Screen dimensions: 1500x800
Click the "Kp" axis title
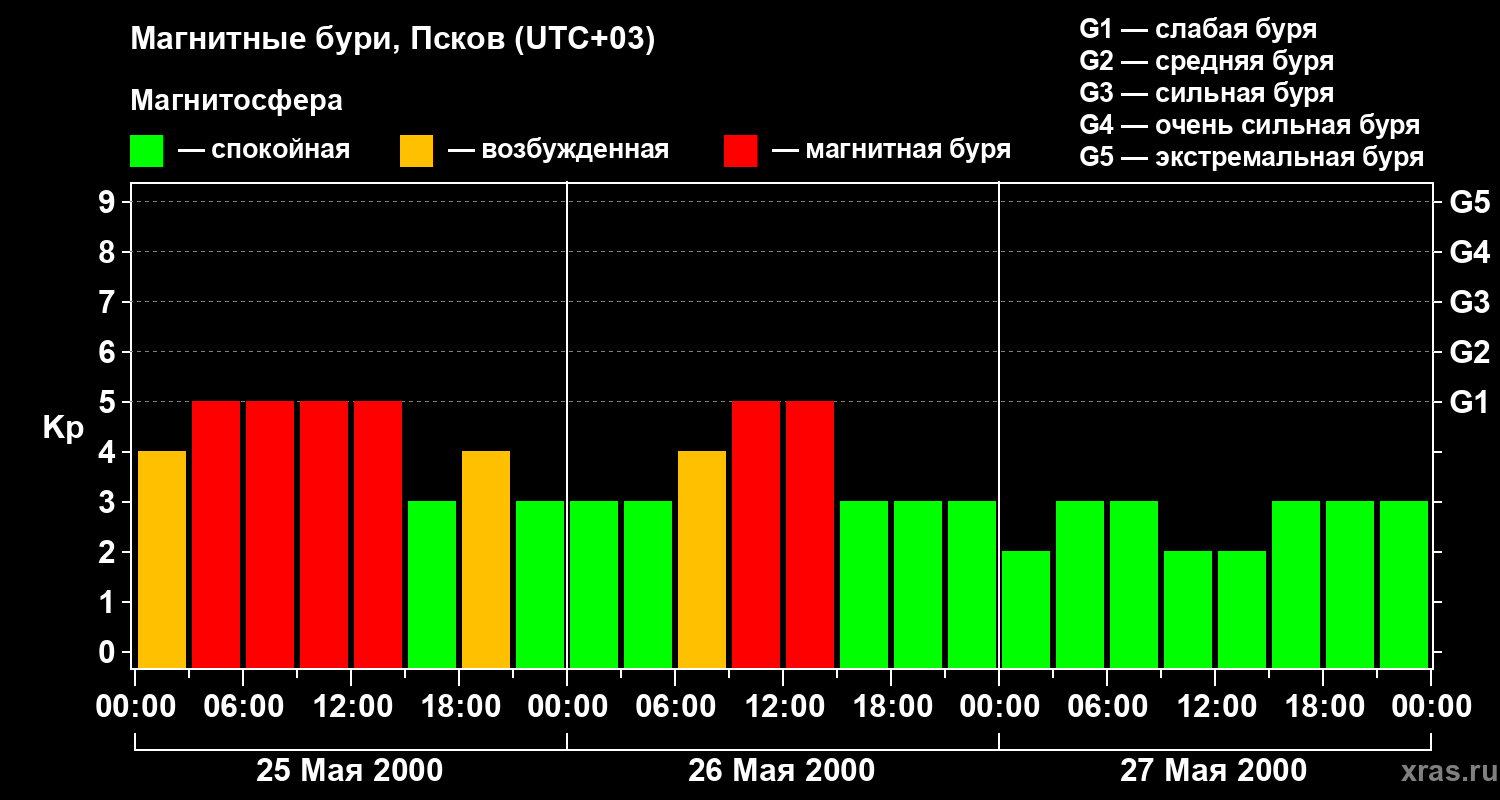(x=63, y=428)
